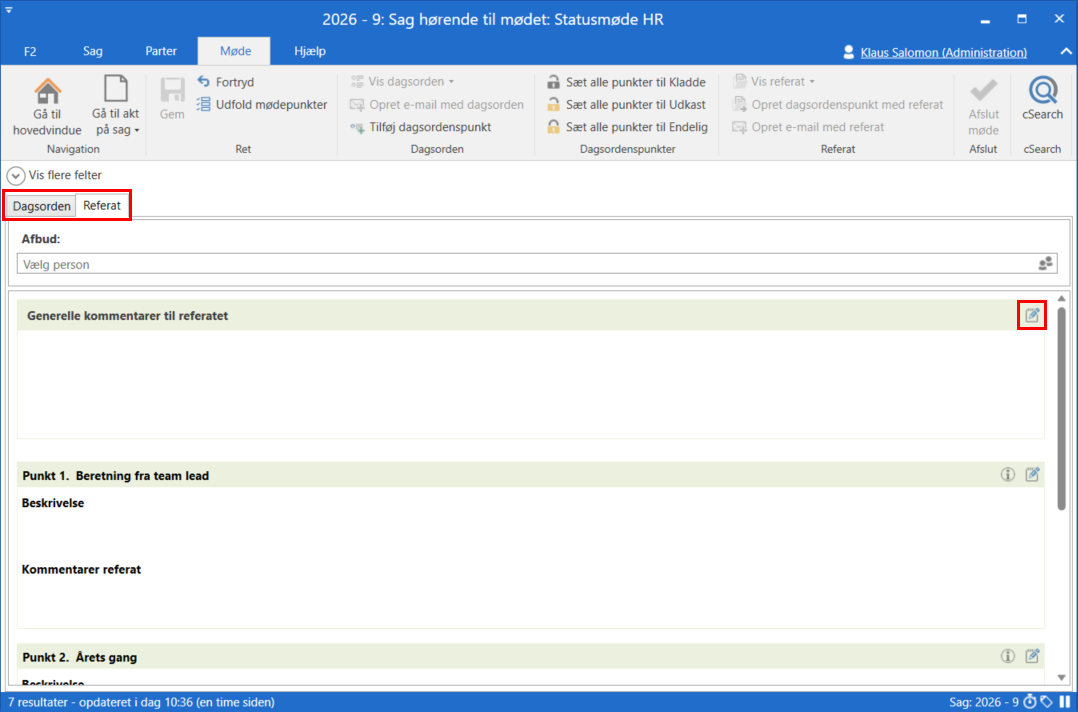
Task: Lock all items as Endelig
Action: coord(626,127)
